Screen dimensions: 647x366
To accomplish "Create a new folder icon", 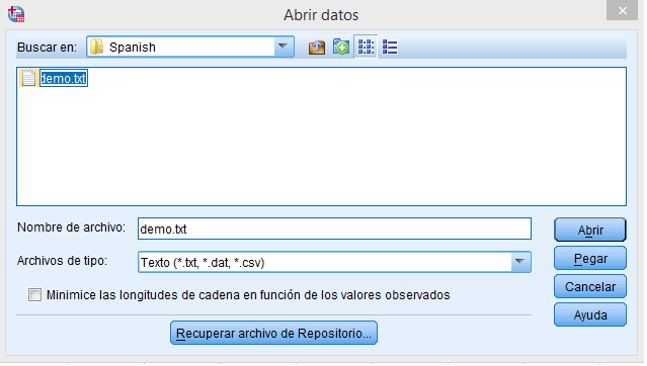I will coord(341,47).
